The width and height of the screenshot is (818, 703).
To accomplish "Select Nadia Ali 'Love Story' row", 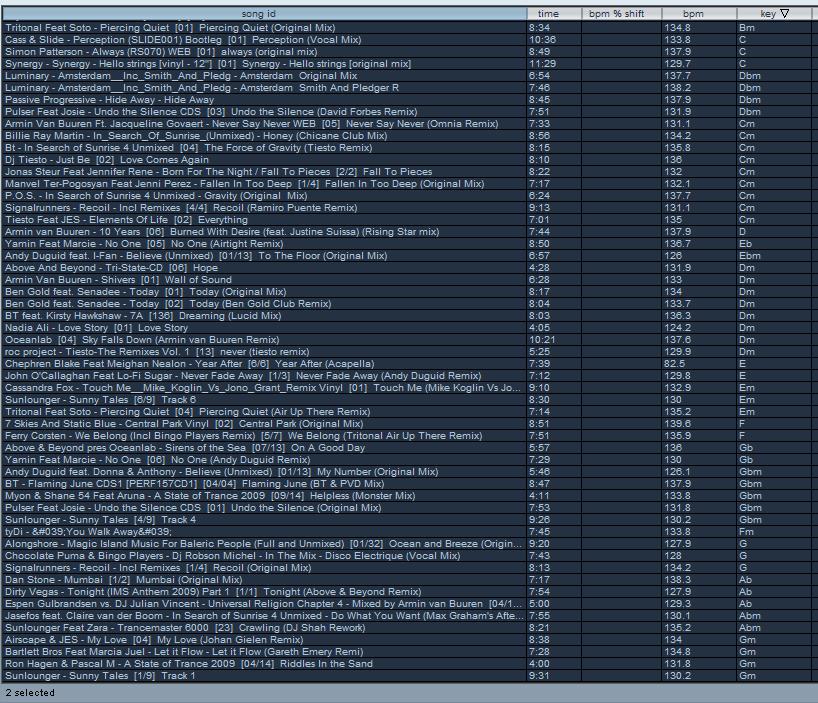I will (407, 328).
